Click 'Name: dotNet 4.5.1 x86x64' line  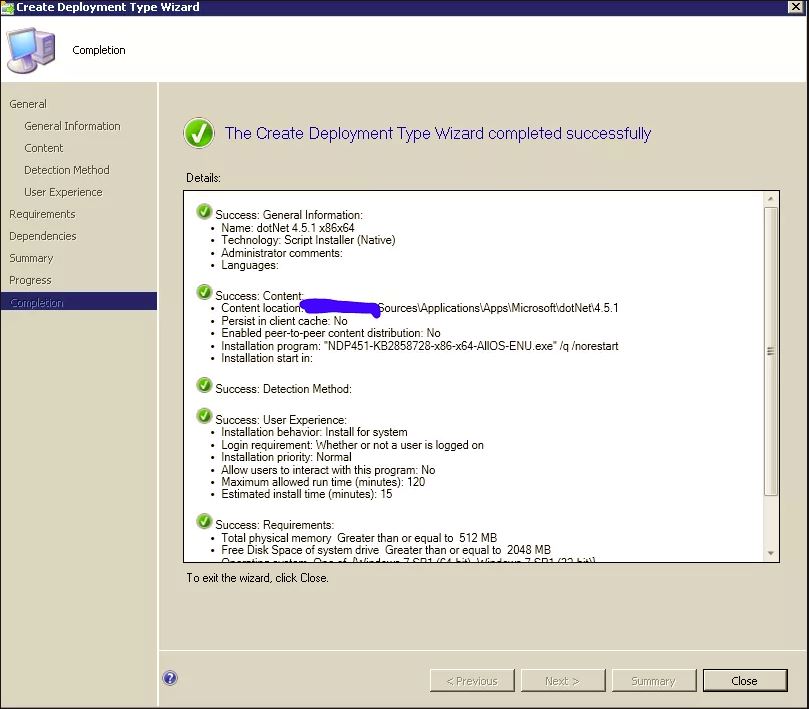pyautogui.click(x=288, y=228)
